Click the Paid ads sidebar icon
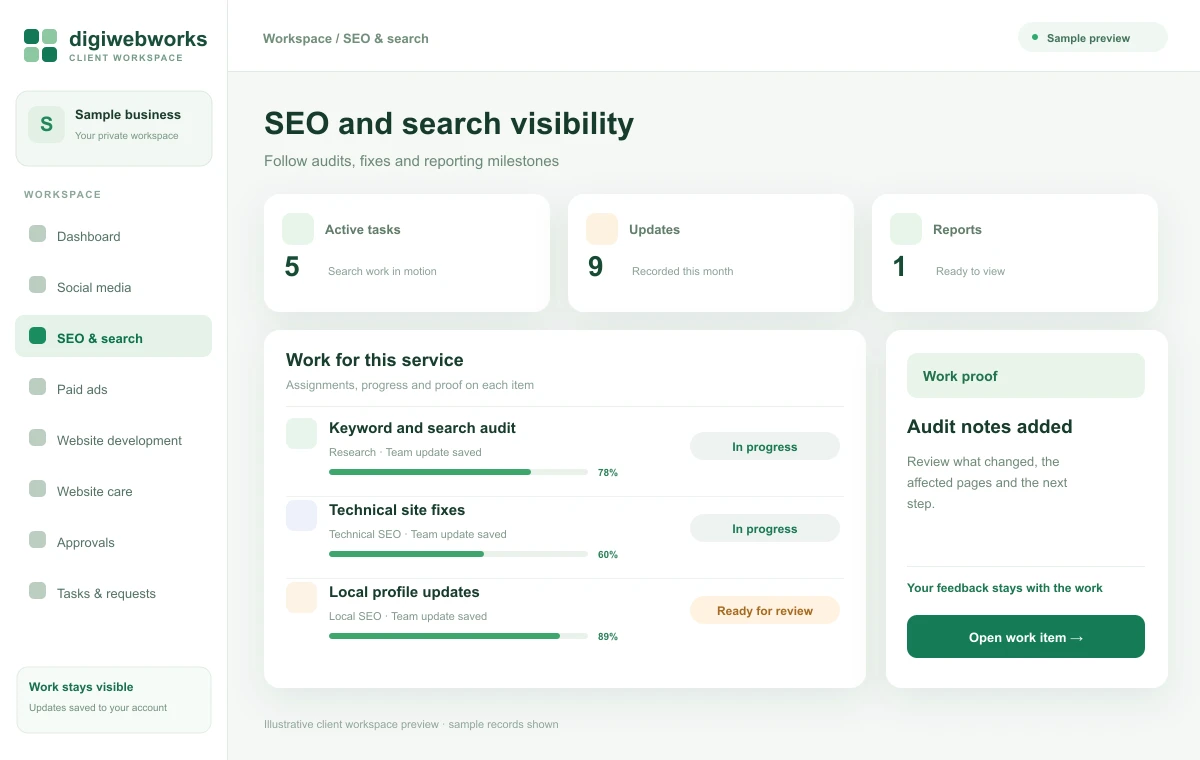 (37, 387)
